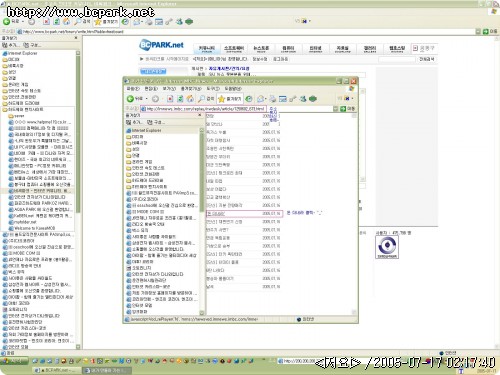The height and width of the screenshot is (375, 500).
Task: Click the favorites list scrollbar in the front popup
Action: pyautogui.click(x=202, y=221)
